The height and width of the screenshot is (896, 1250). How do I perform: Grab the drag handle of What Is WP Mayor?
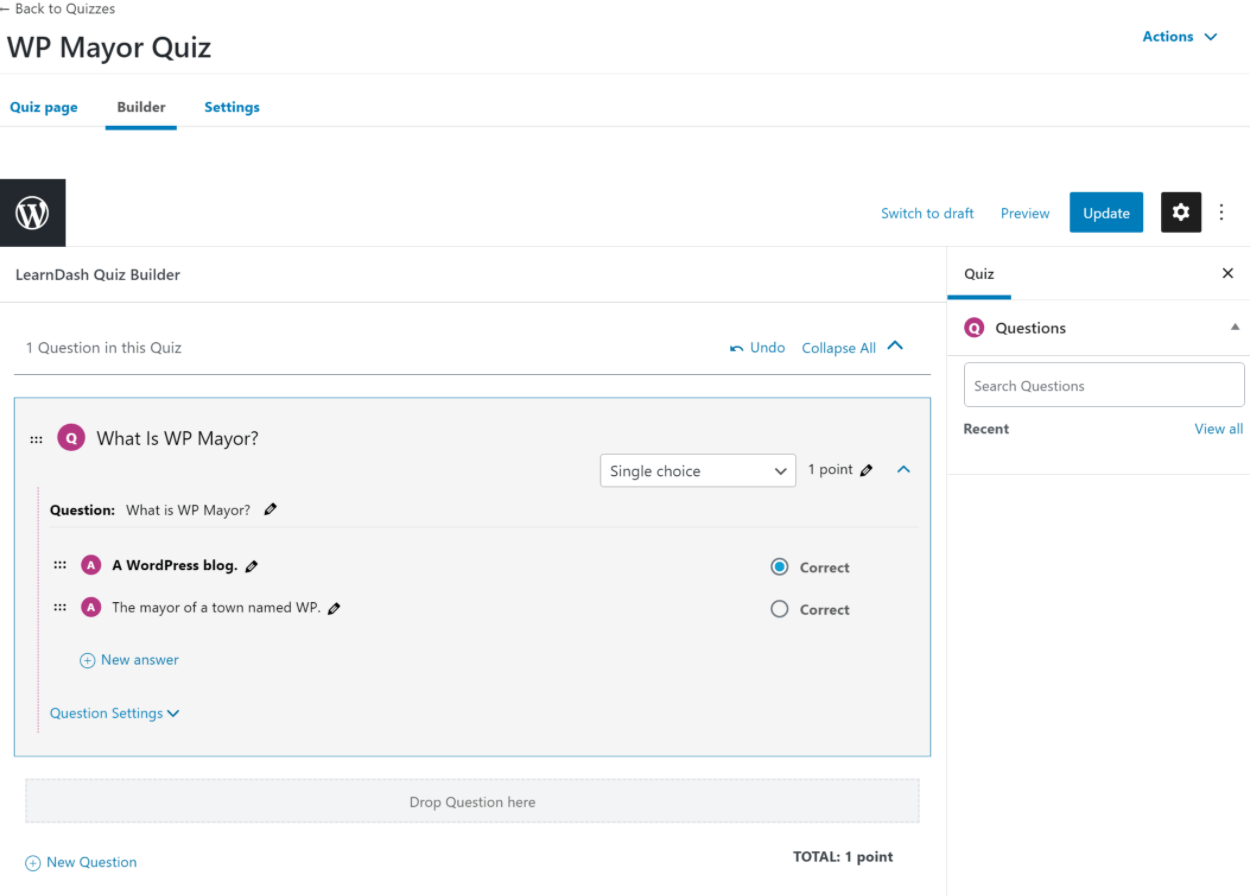tap(36, 439)
